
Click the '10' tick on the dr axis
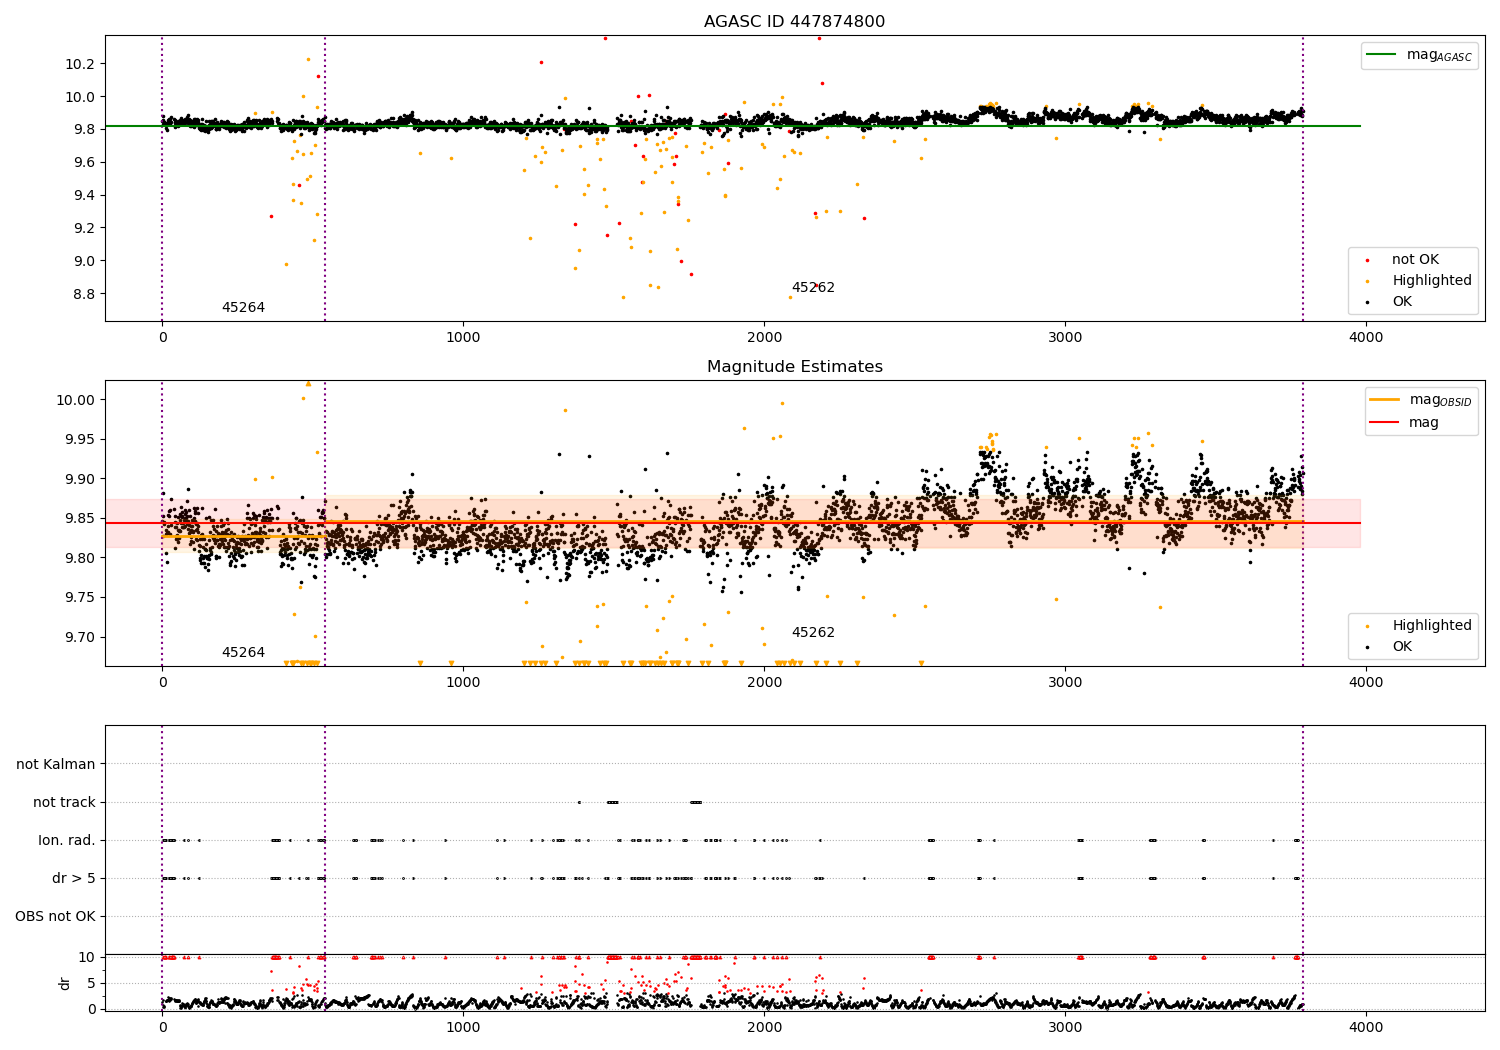pyautogui.click(x=88, y=957)
